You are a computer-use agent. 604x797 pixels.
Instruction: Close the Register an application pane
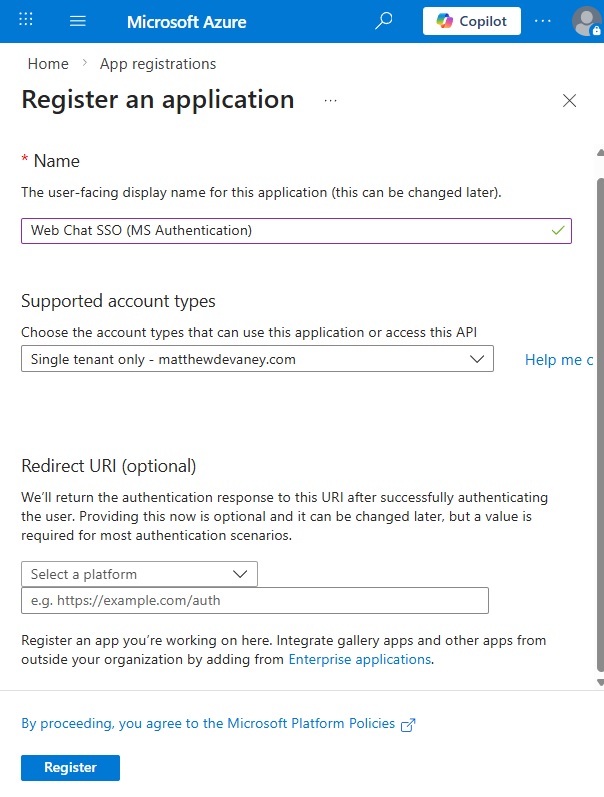(x=570, y=100)
